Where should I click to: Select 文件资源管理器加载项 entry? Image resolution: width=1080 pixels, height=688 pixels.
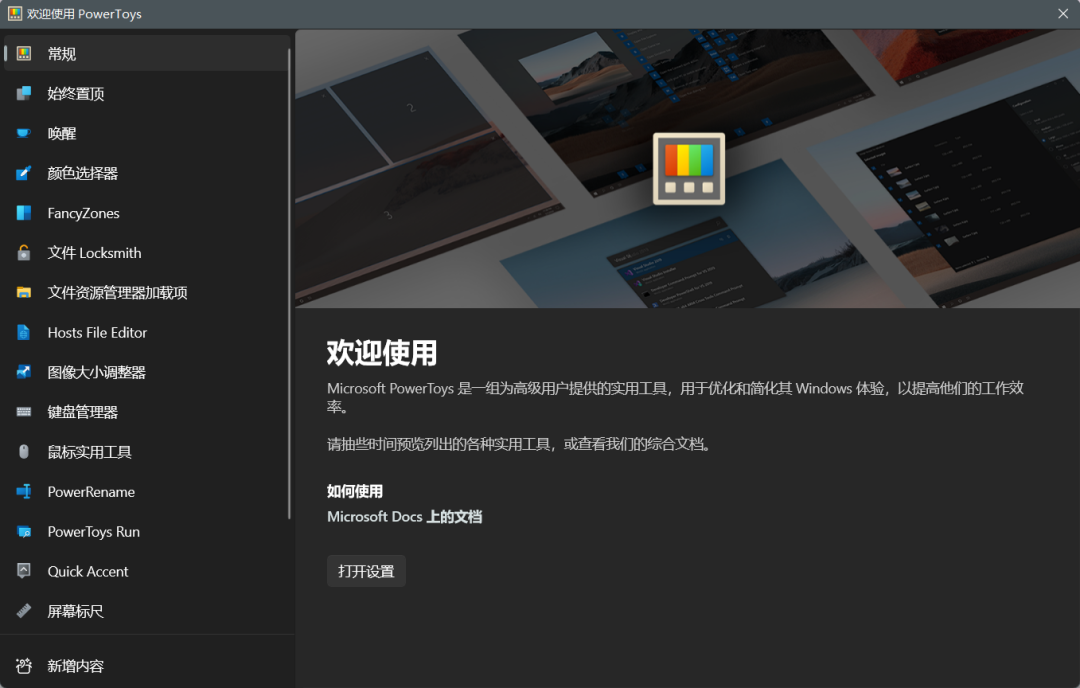tap(147, 293)
